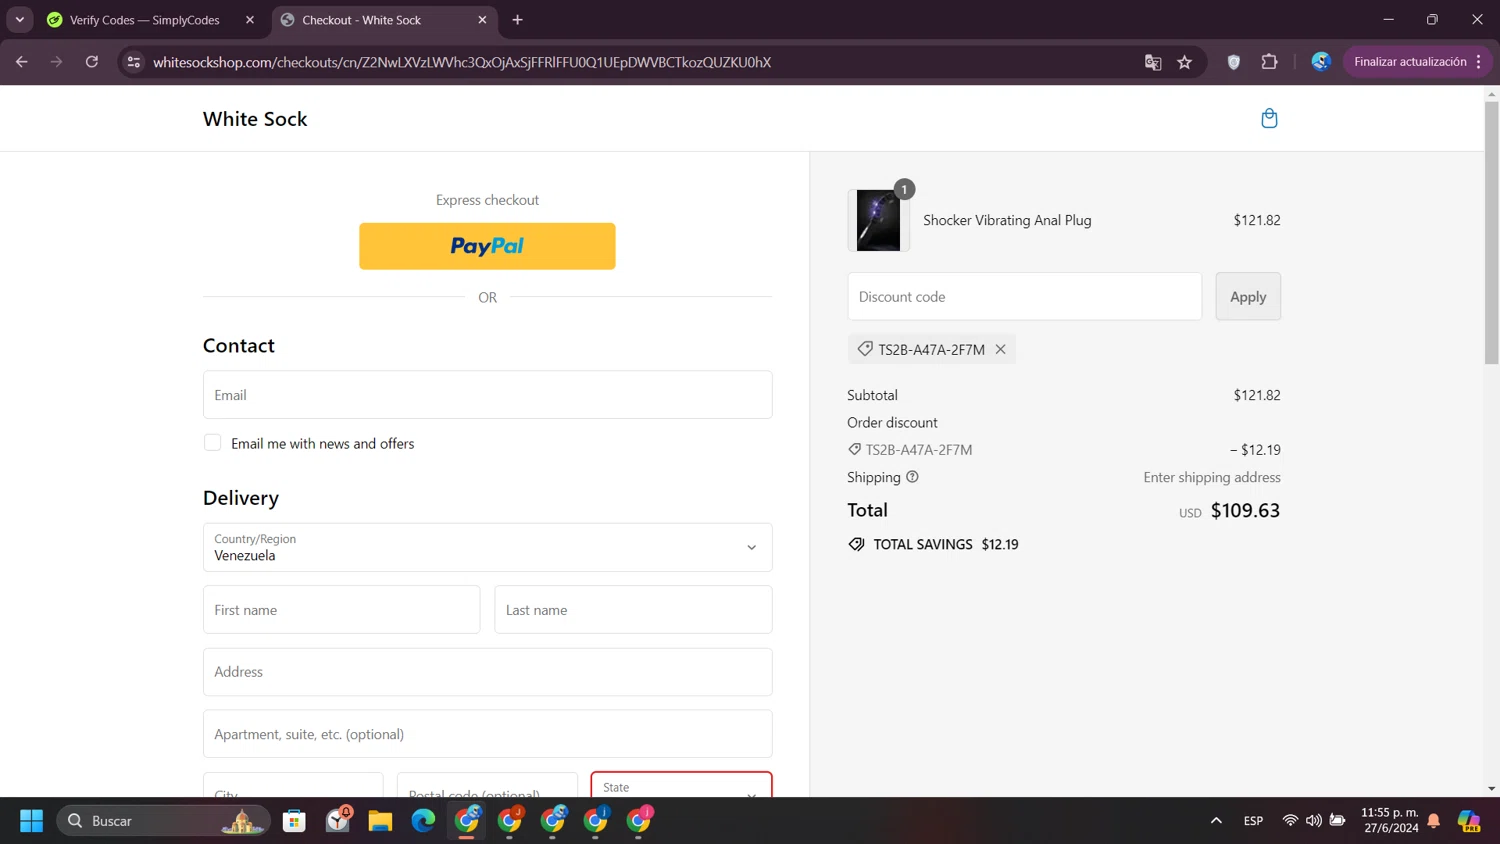Focus the Last name field
Image resolution: width=1500 pixels, height=844 pixels.
tap(634, 610)
